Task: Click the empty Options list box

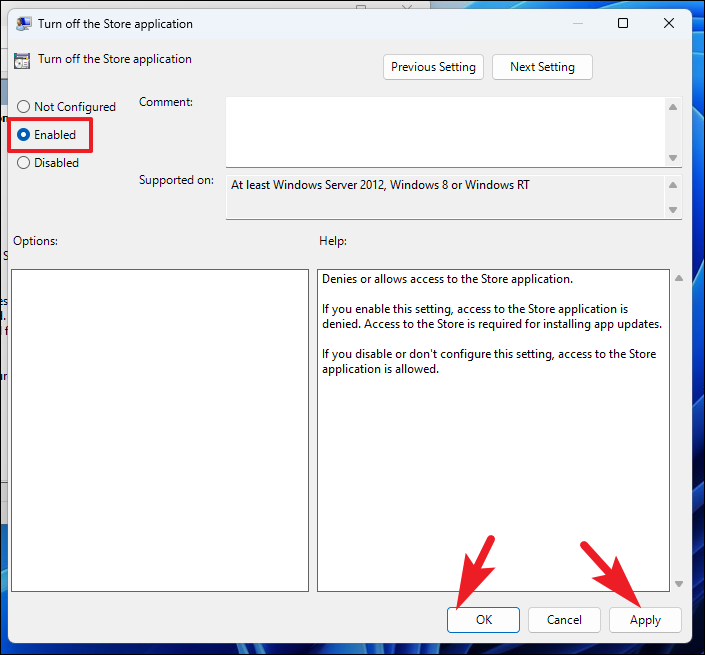Action: [160, 430]
